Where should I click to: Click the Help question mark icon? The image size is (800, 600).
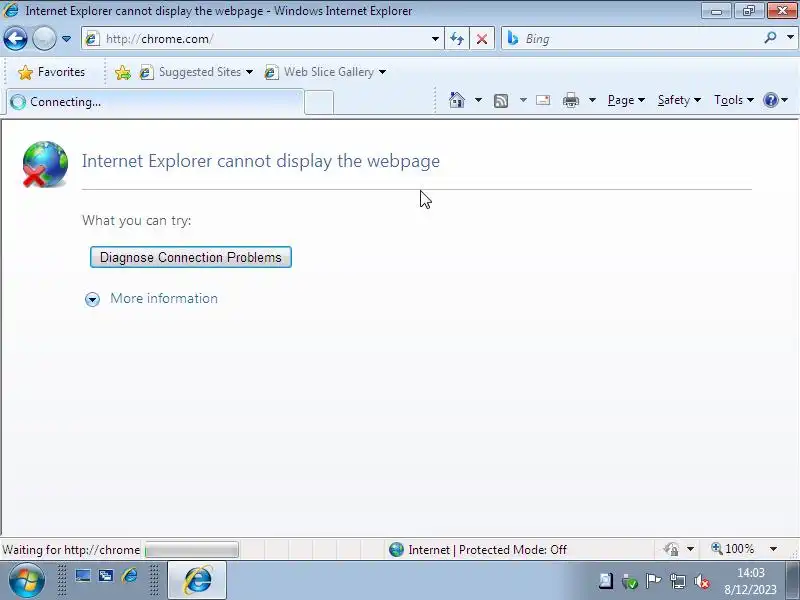[x=770, y=100]
